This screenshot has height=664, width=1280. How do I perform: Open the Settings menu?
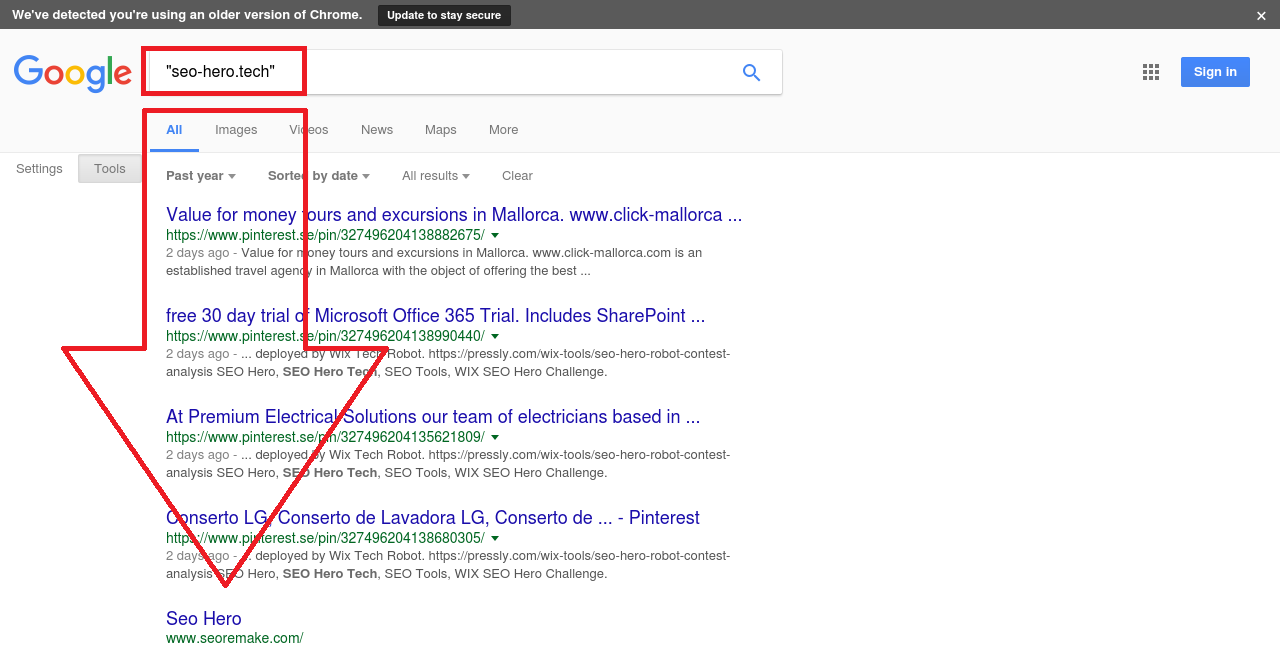(39, 169)
